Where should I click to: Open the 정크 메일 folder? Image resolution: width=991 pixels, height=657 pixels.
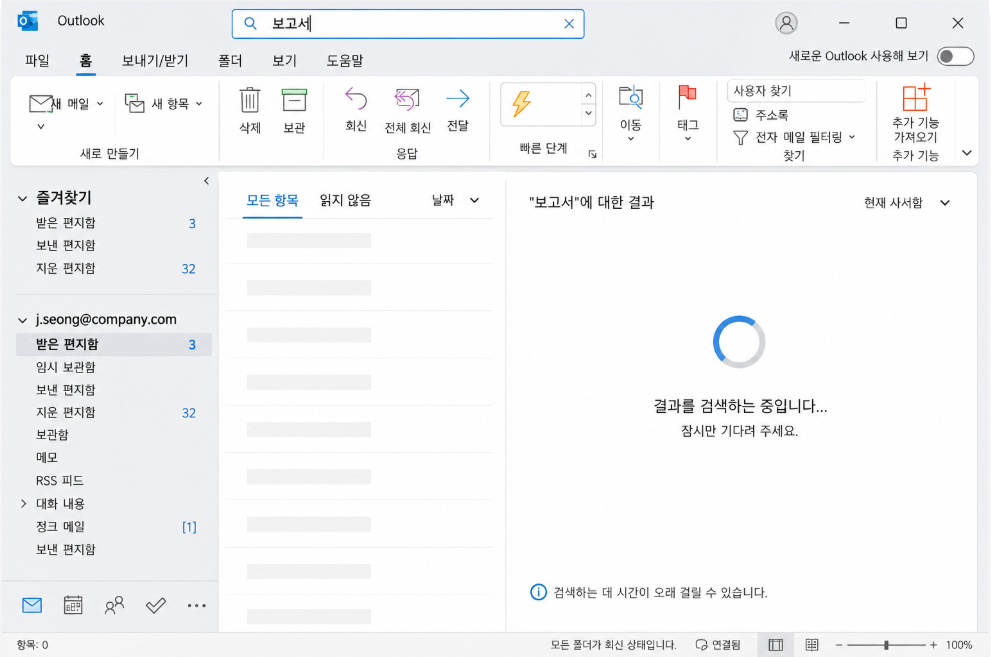coord(61,526)
